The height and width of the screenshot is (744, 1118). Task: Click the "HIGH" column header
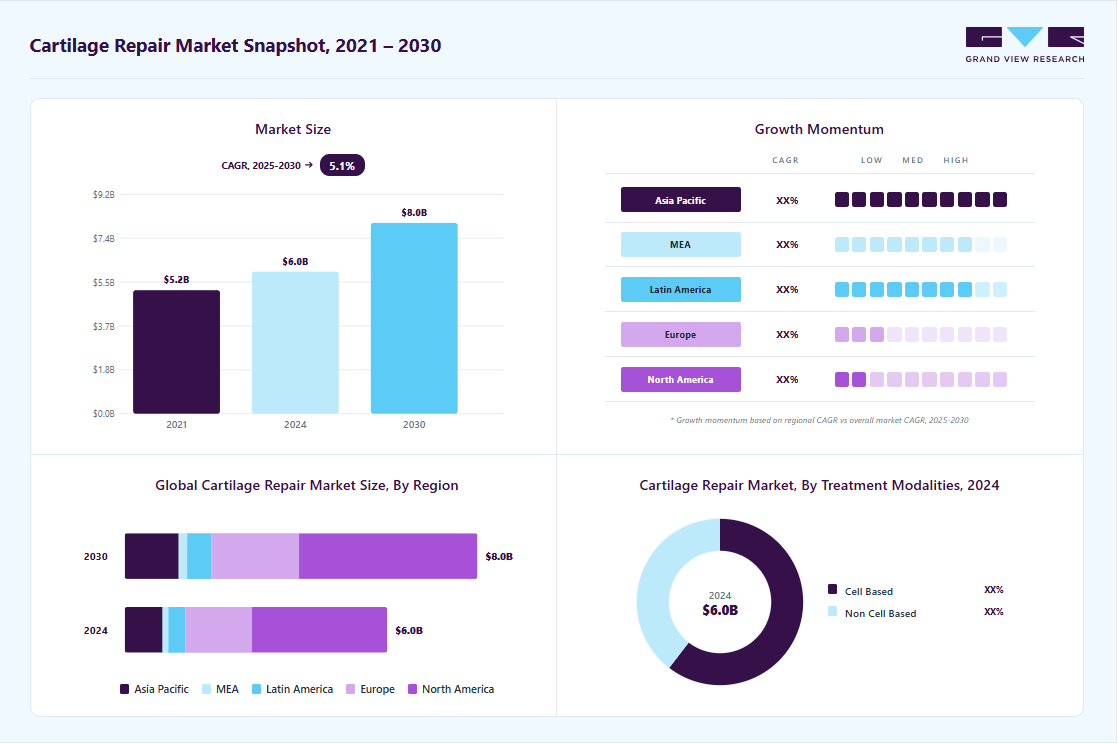tap(956, 160)
